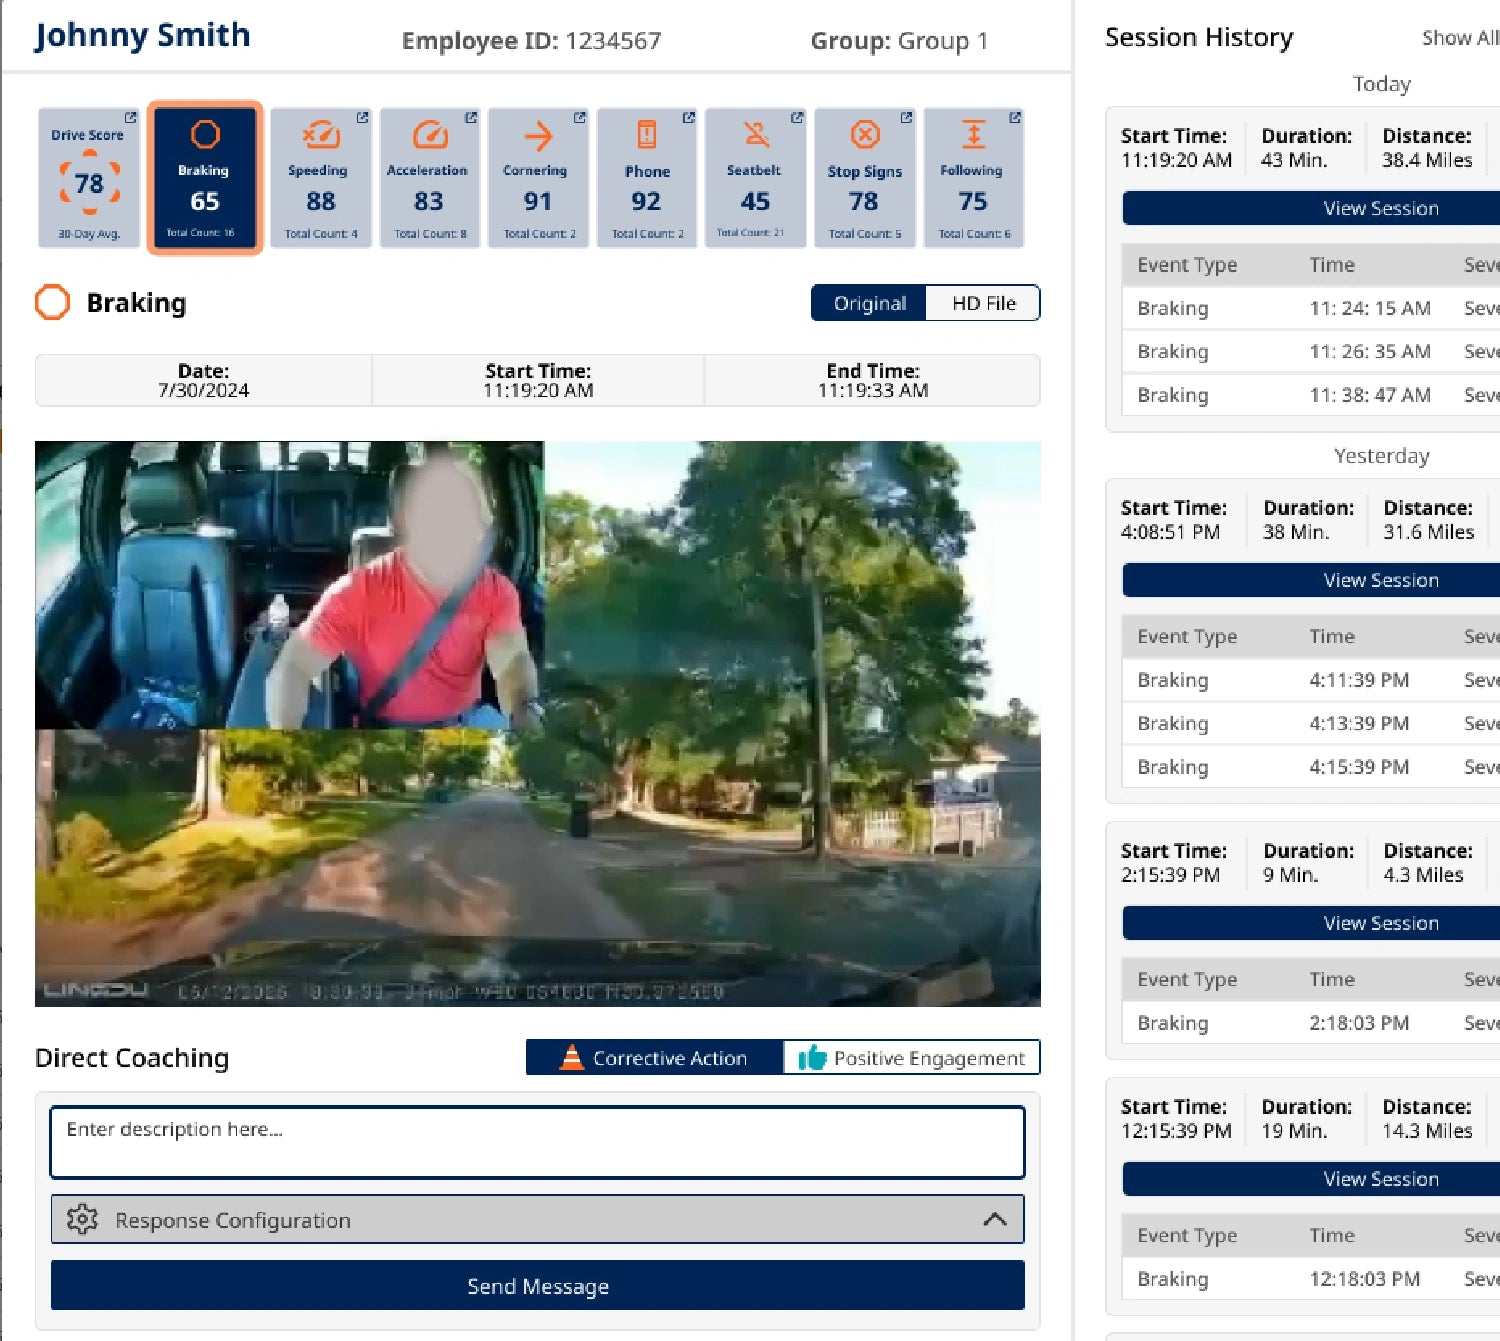This screenshot has width=1500, height=1341.
Task: Choose Positive Engagement coaching type
Action: pos(911,1057)
